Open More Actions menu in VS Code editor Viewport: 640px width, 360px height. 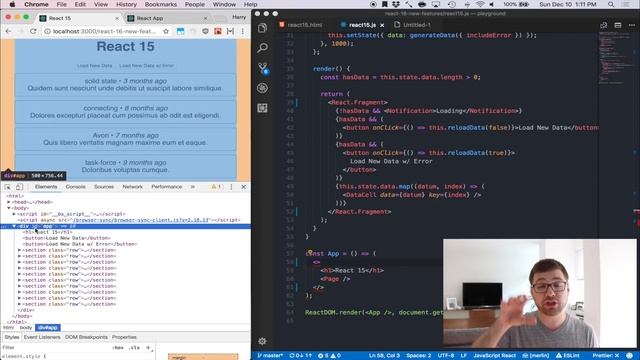click(x=631, y=25)
